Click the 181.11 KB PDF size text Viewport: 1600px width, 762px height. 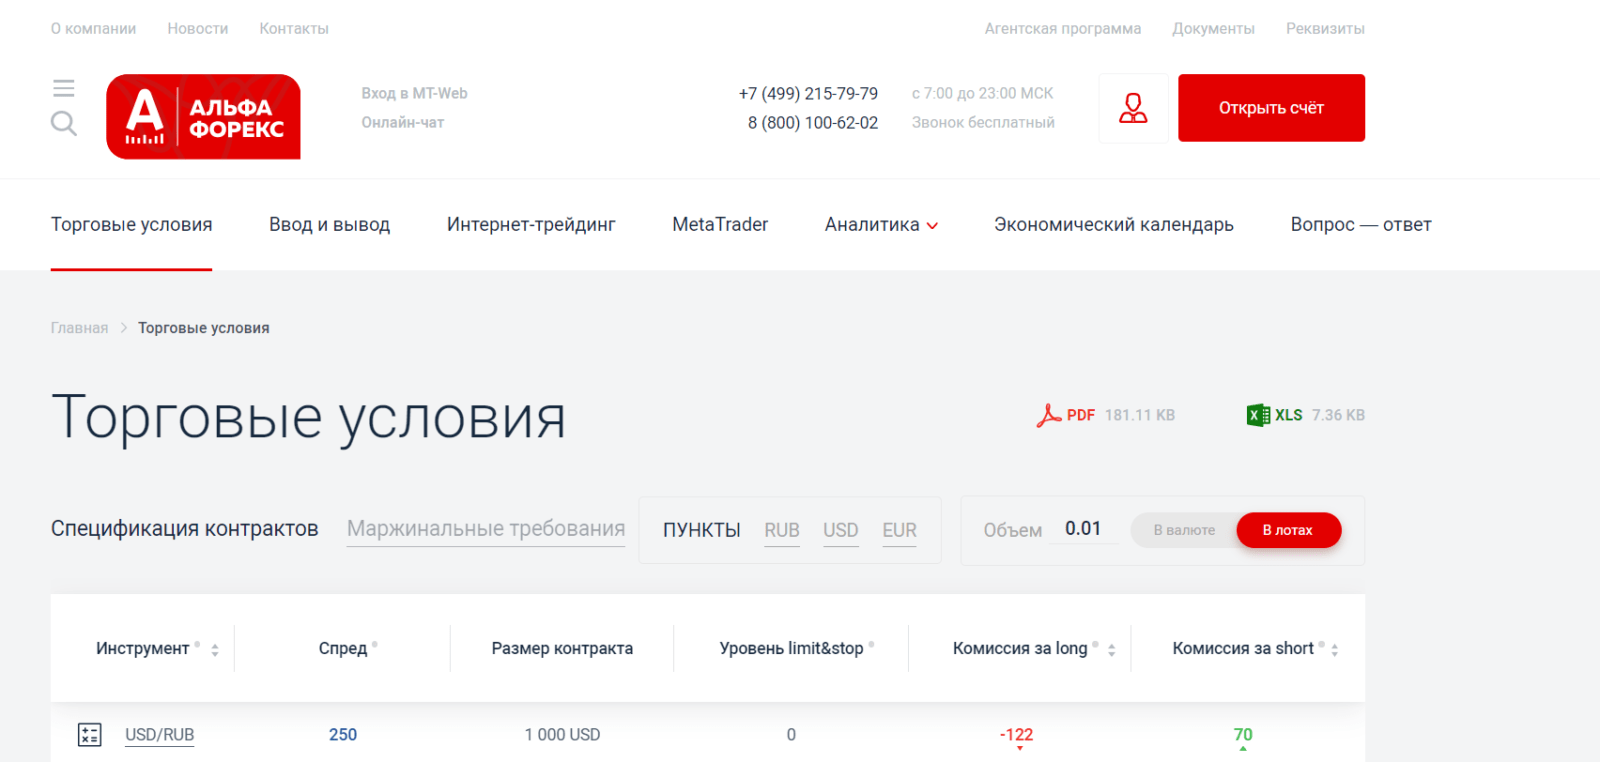[1140, 415]
